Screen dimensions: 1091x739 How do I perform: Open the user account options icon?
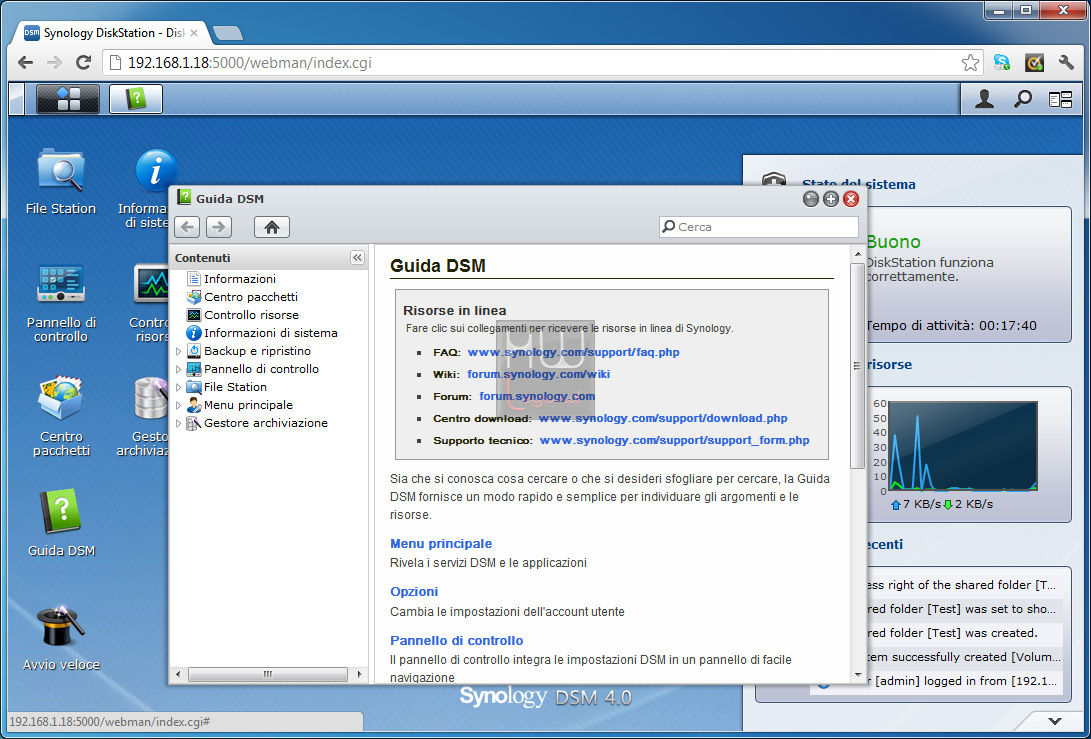point(984,100)
